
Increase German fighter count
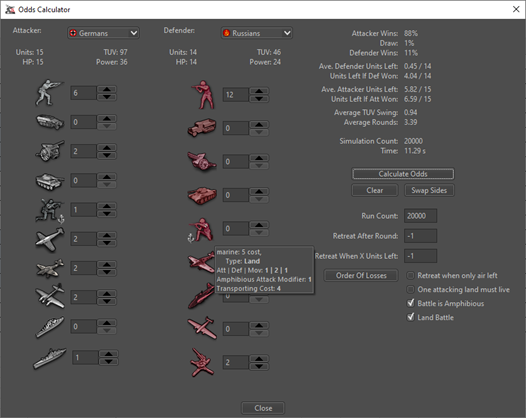coord(107,235)
